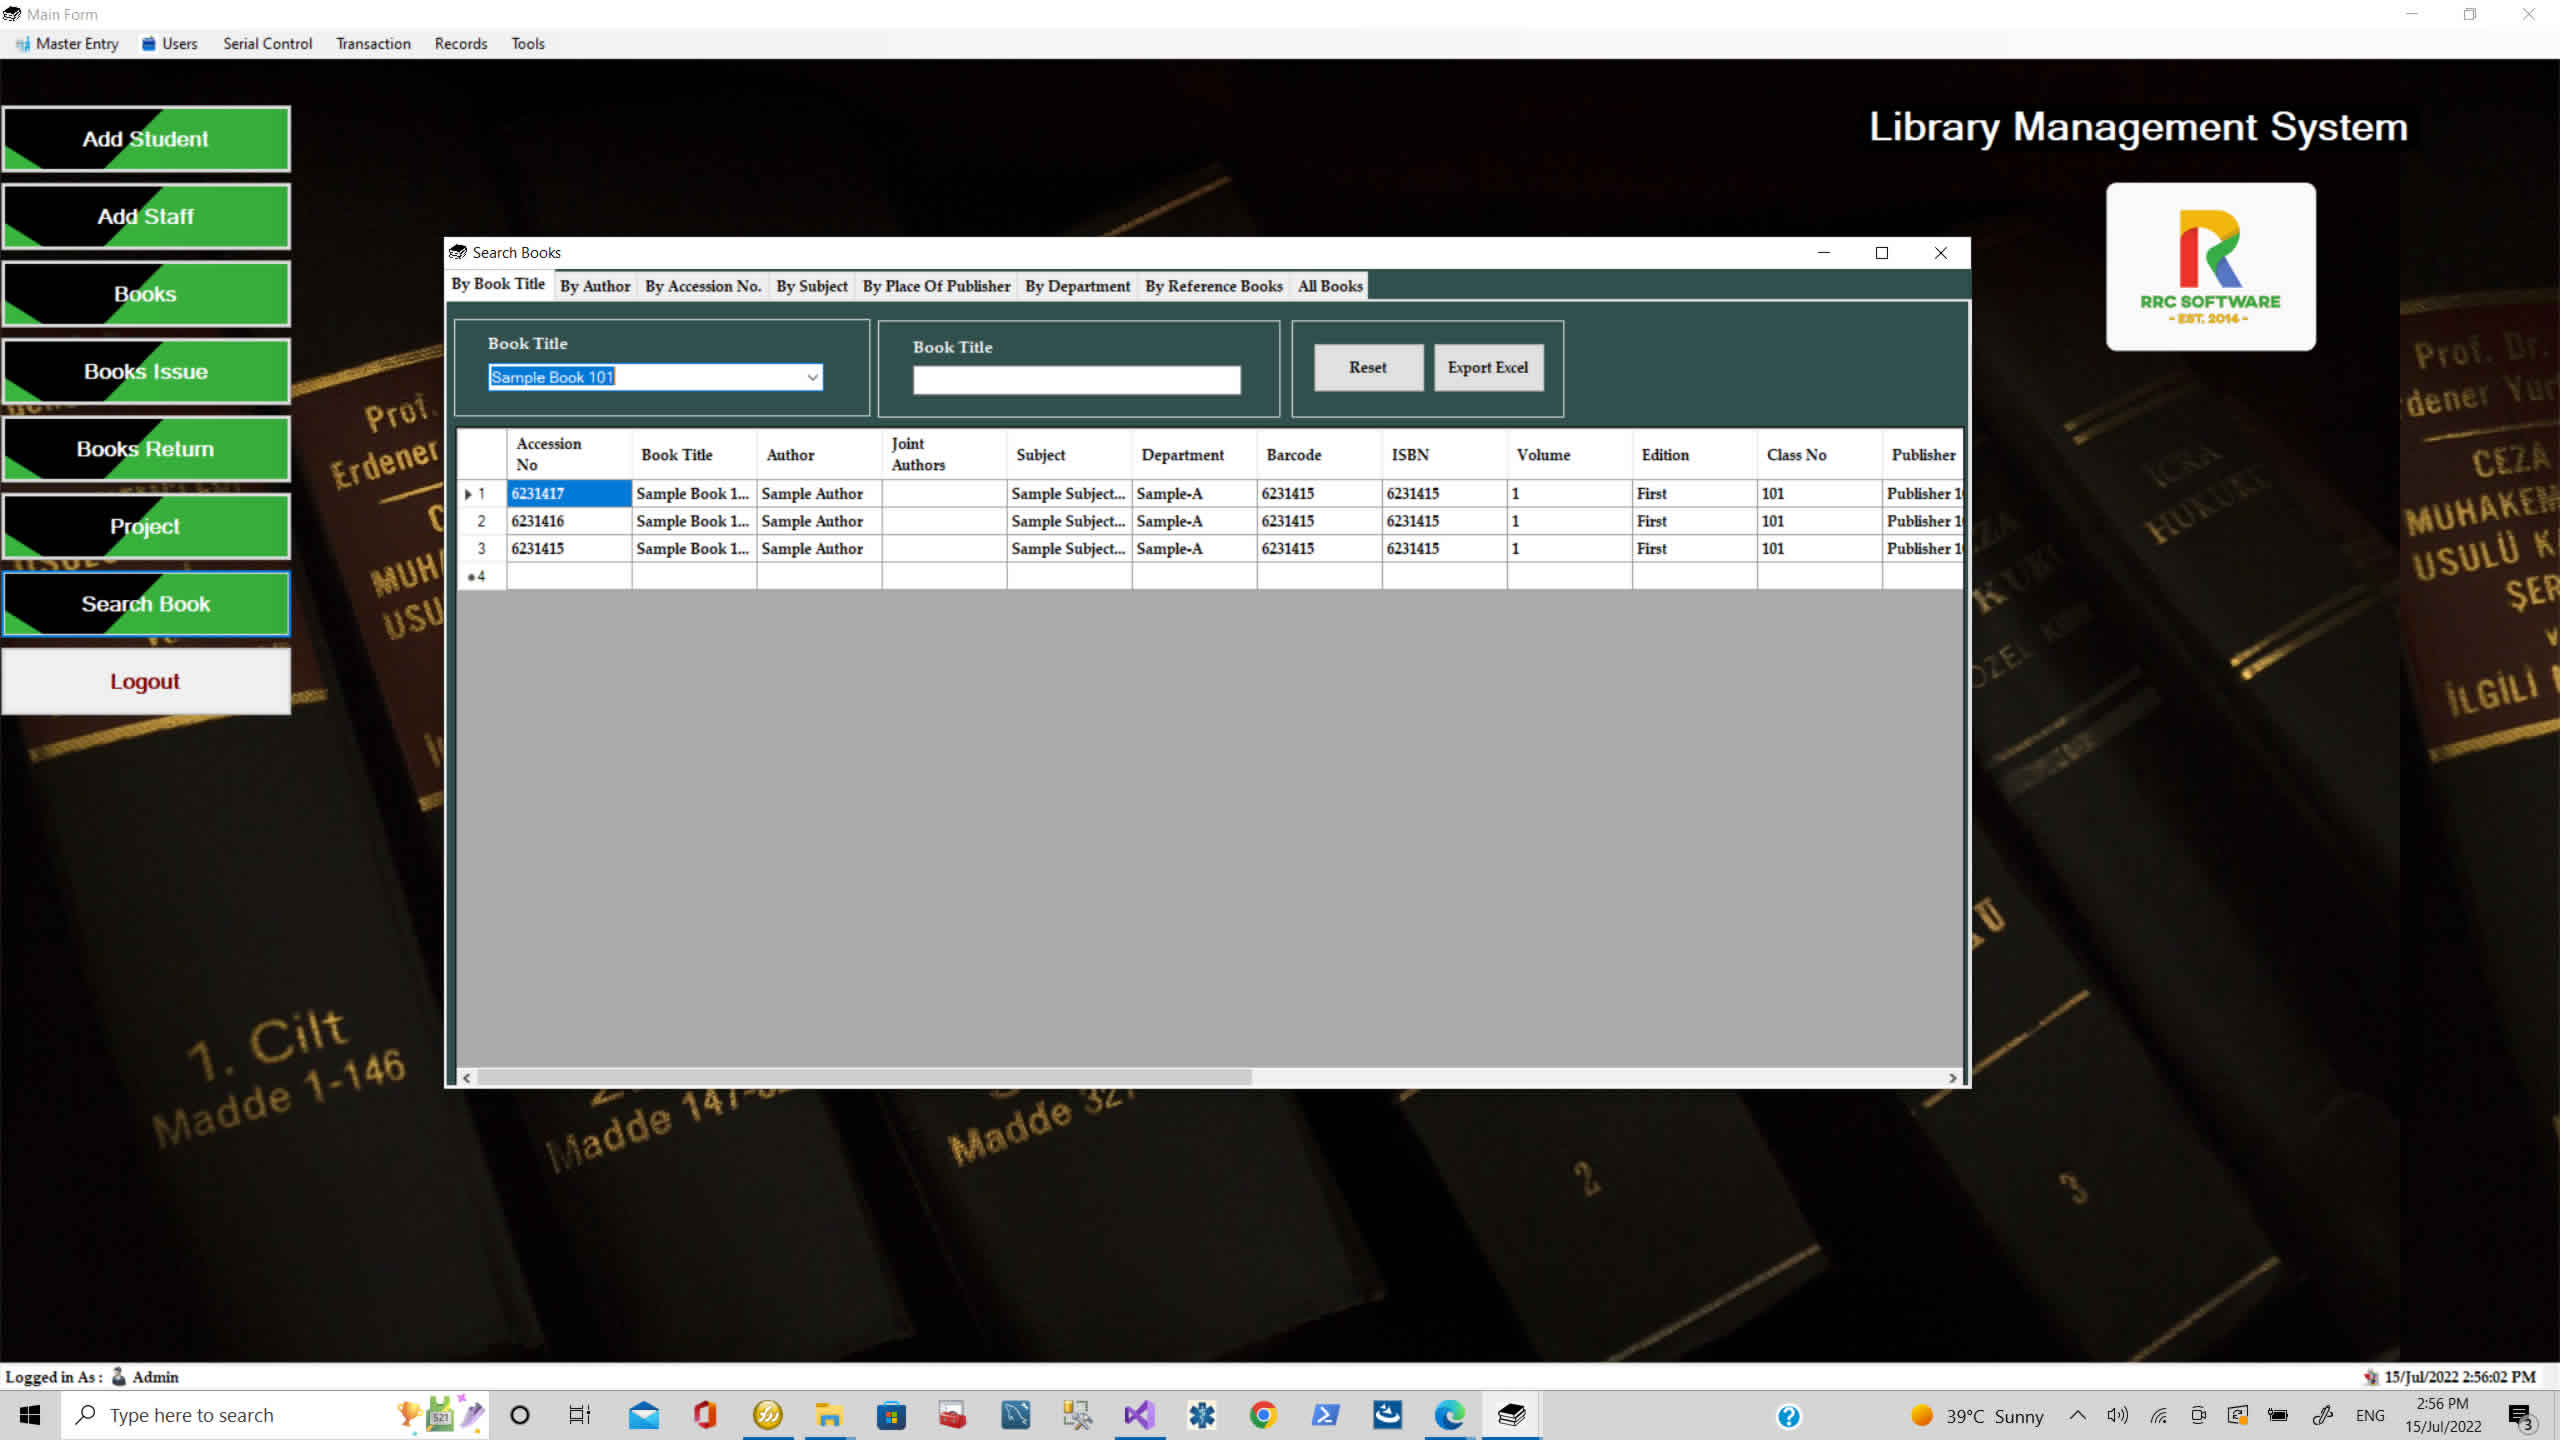Open File Explorer from the taskbar

coord(828,1414)
